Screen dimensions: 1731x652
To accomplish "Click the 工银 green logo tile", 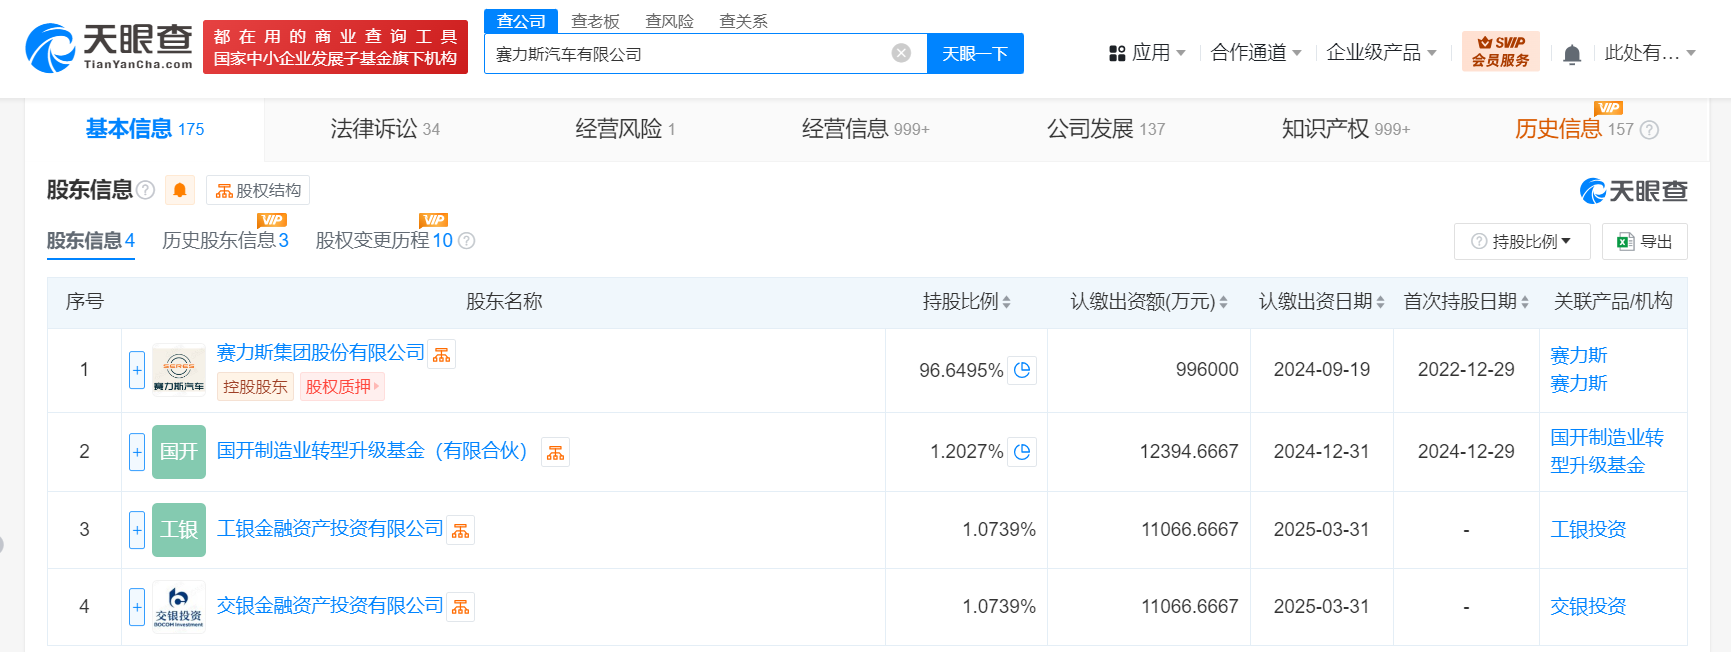I will tap(179, 530).
